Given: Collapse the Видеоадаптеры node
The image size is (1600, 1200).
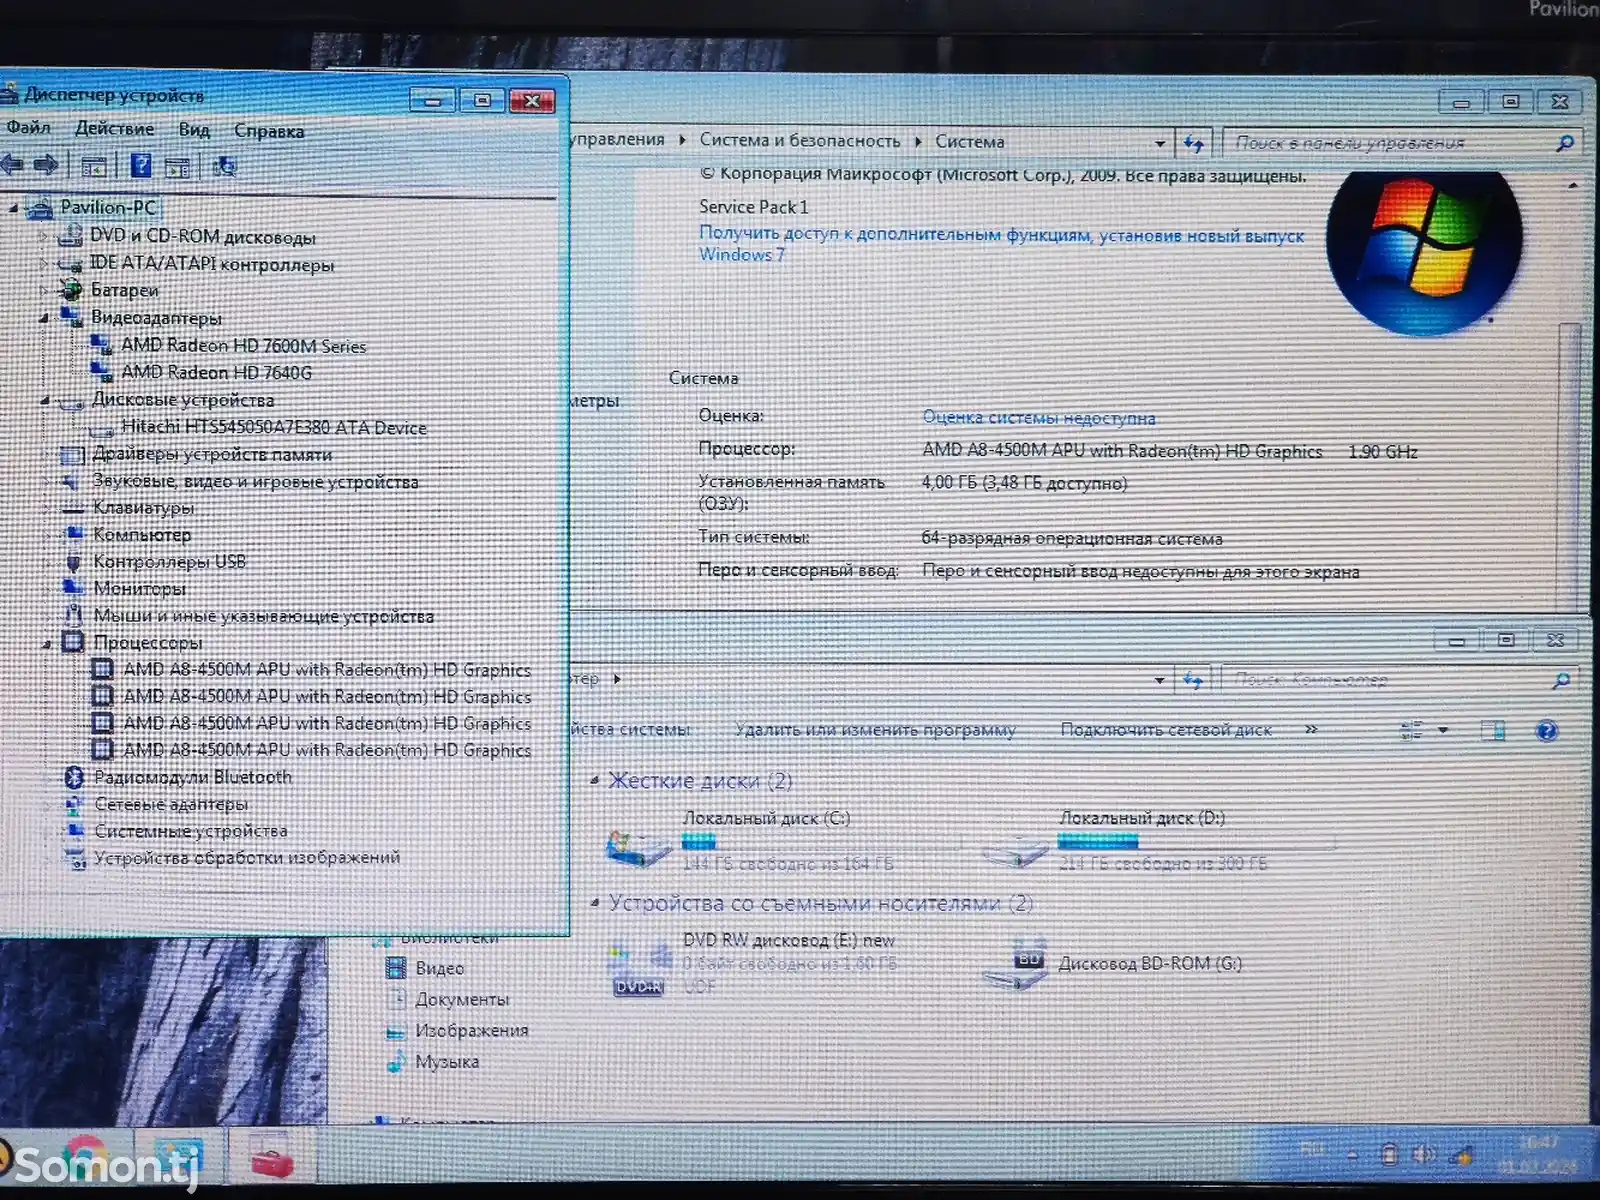Looking at the screenshot, I should [44, 318].
